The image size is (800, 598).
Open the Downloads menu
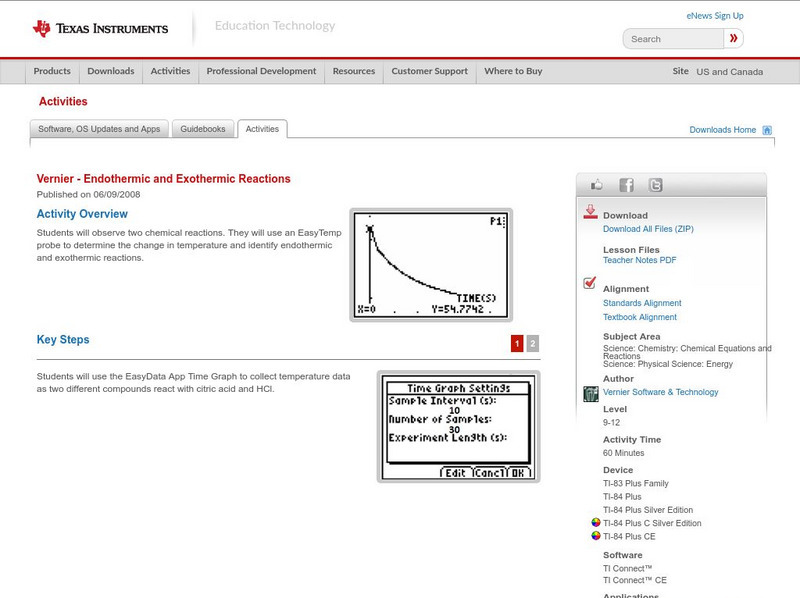click(111, 71)
